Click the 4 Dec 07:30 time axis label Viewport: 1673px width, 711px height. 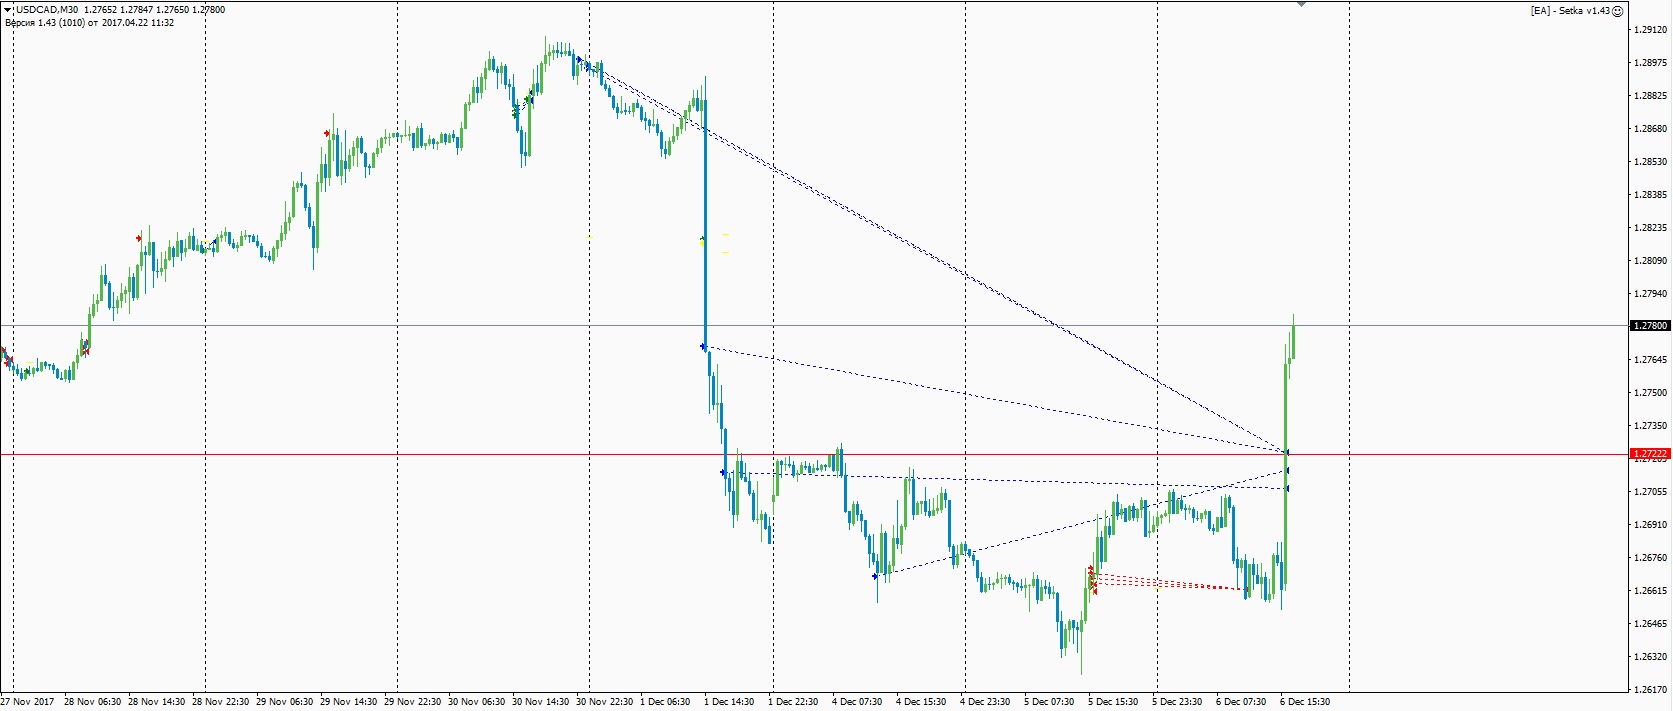click(x=858, y=702)
